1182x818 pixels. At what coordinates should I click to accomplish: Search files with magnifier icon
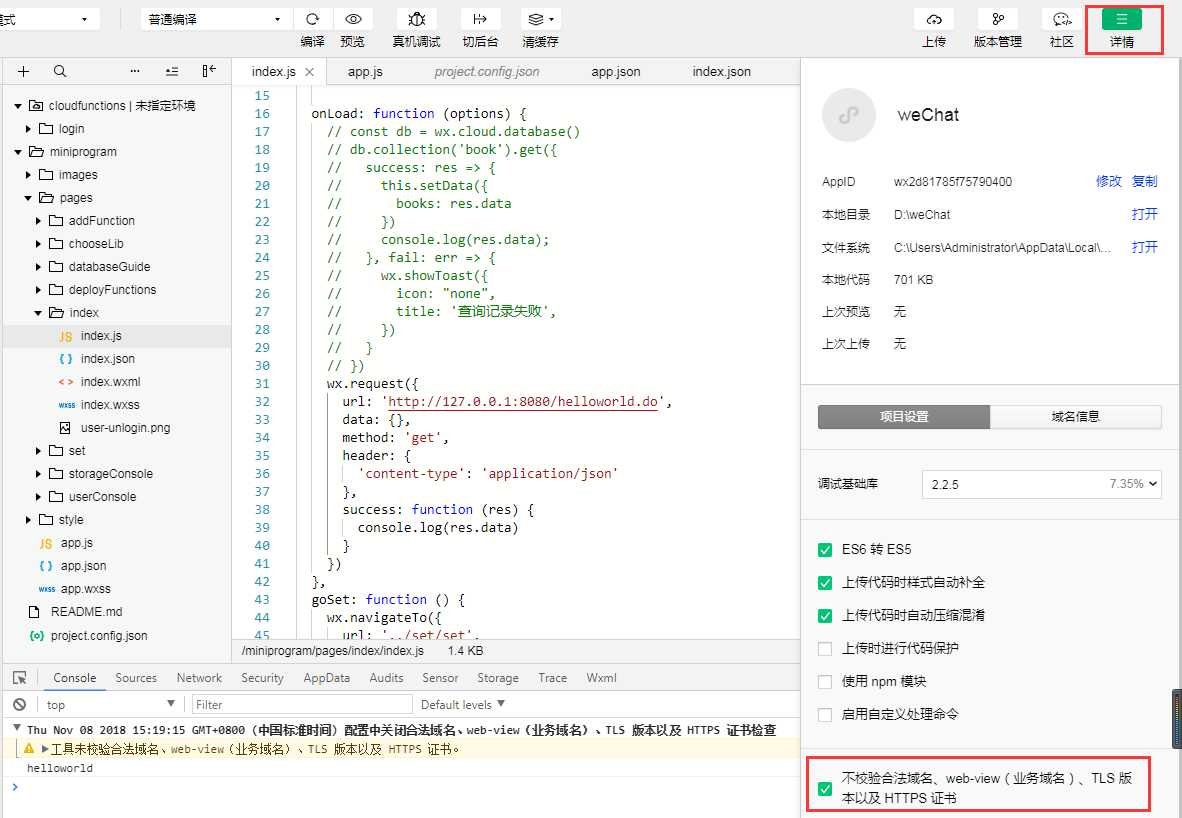60,72
